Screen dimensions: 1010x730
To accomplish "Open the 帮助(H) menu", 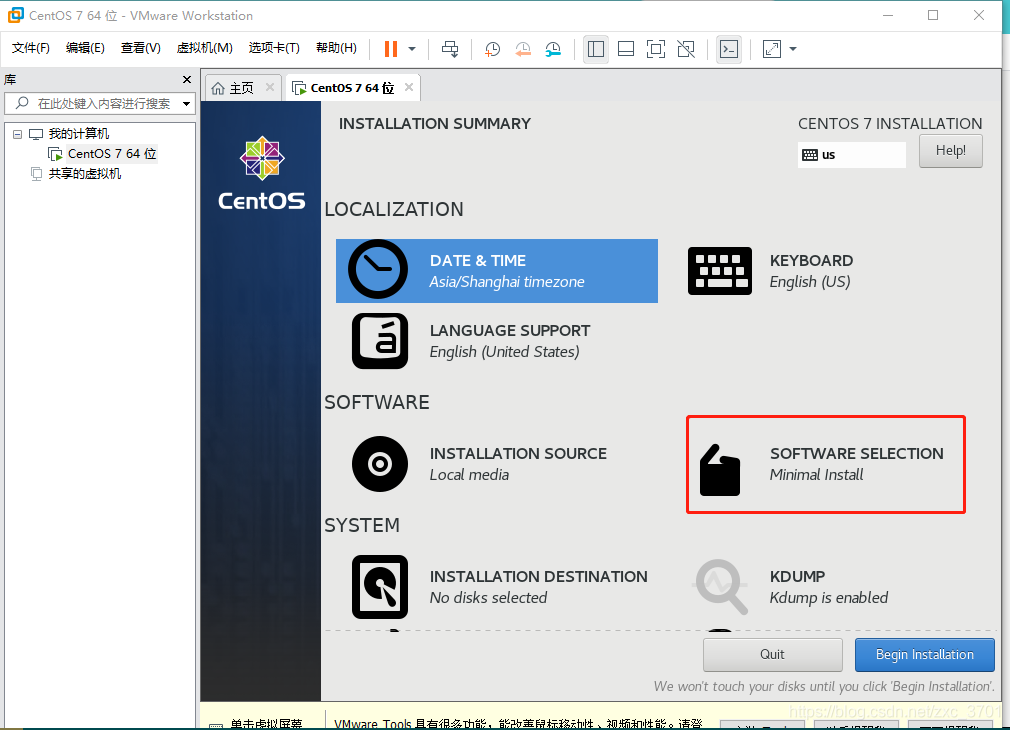I will (336, 48).
